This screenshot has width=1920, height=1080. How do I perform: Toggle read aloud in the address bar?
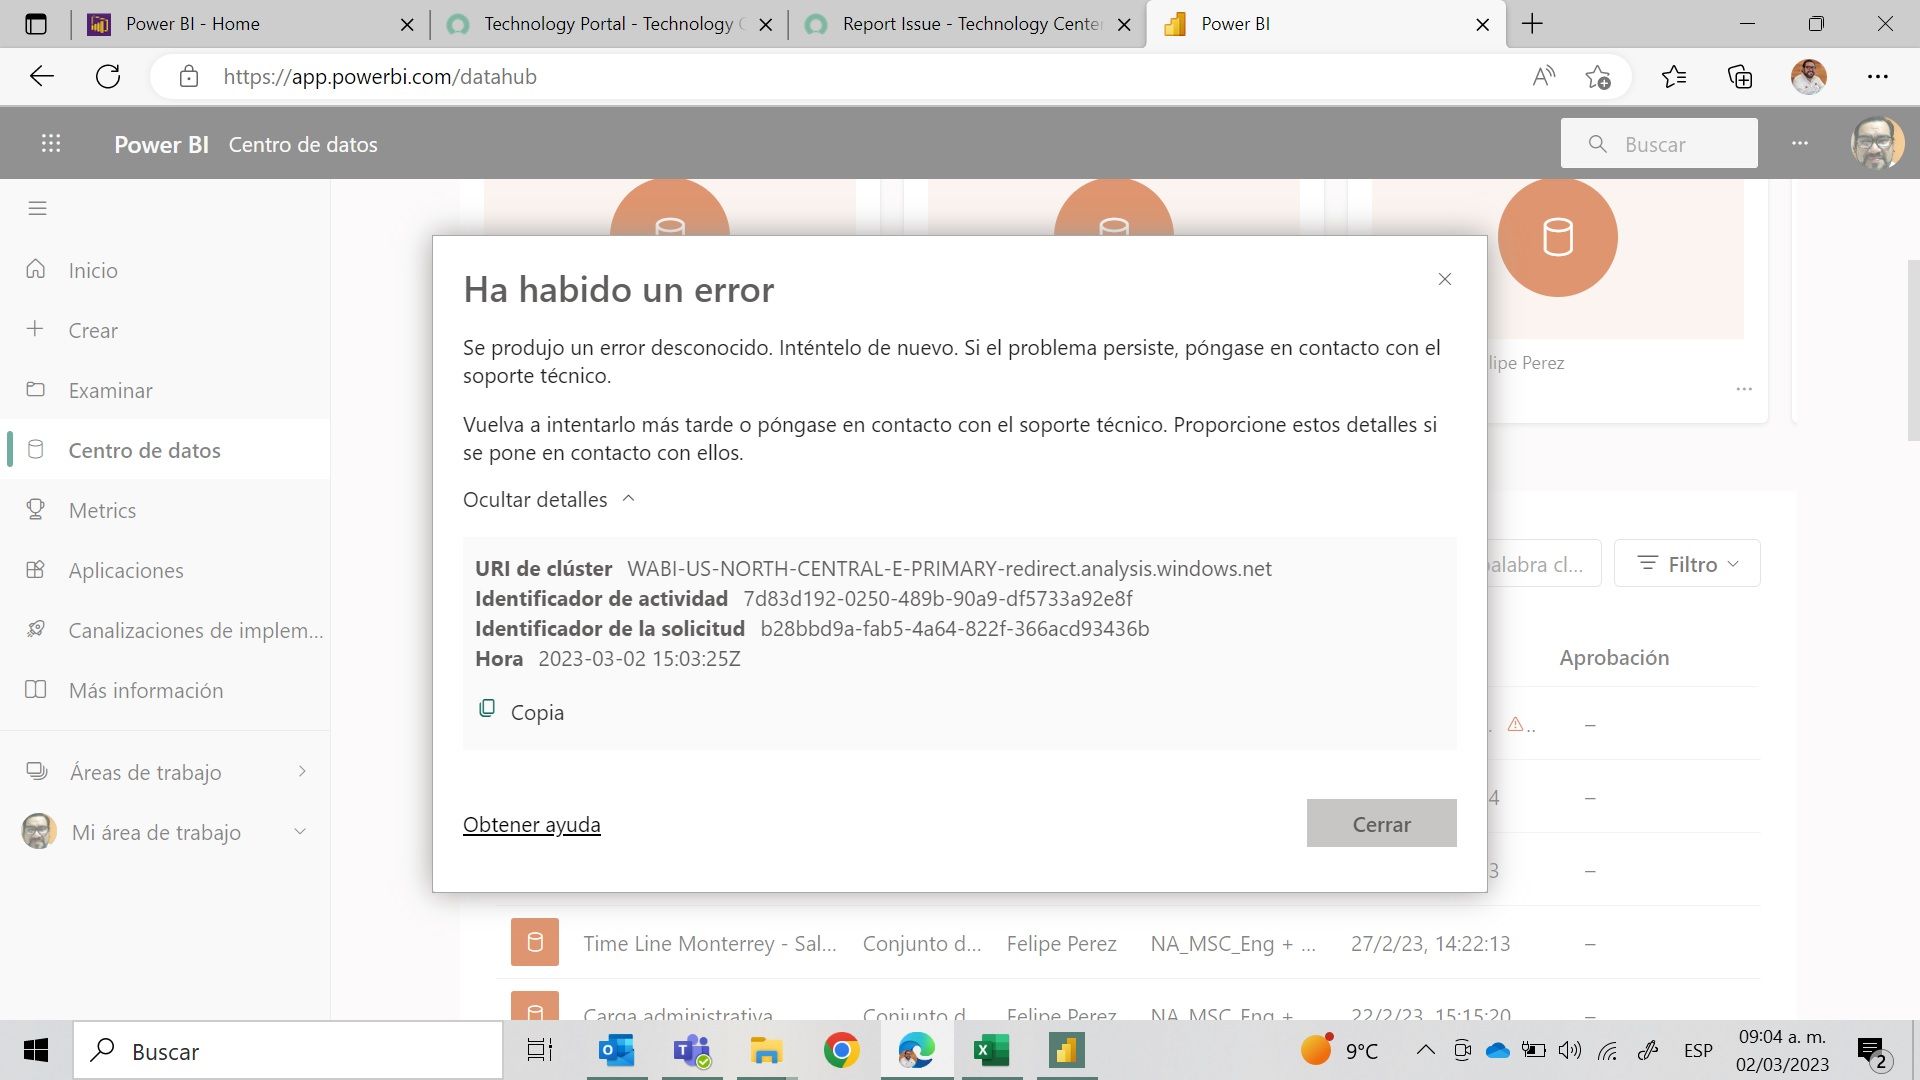click(1543, 76)
